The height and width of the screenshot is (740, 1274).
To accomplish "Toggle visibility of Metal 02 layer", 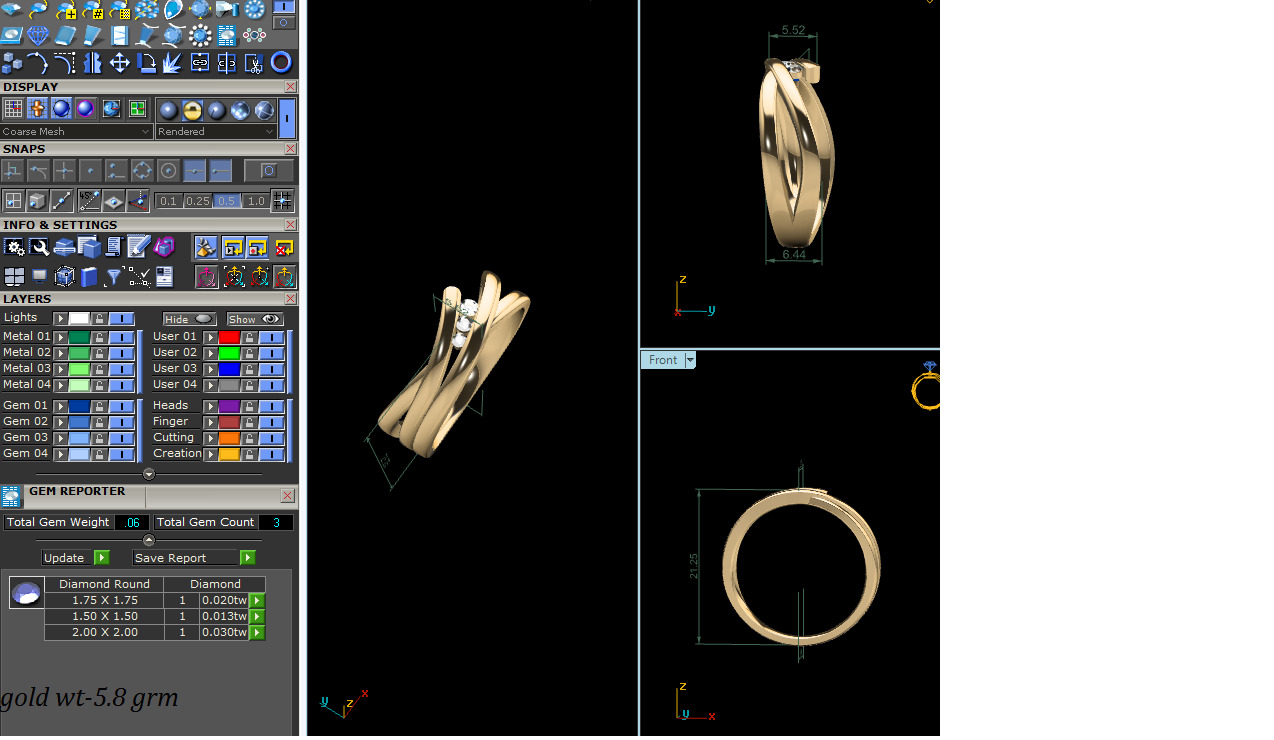I will pyautogui.click(x=121, y=353).
